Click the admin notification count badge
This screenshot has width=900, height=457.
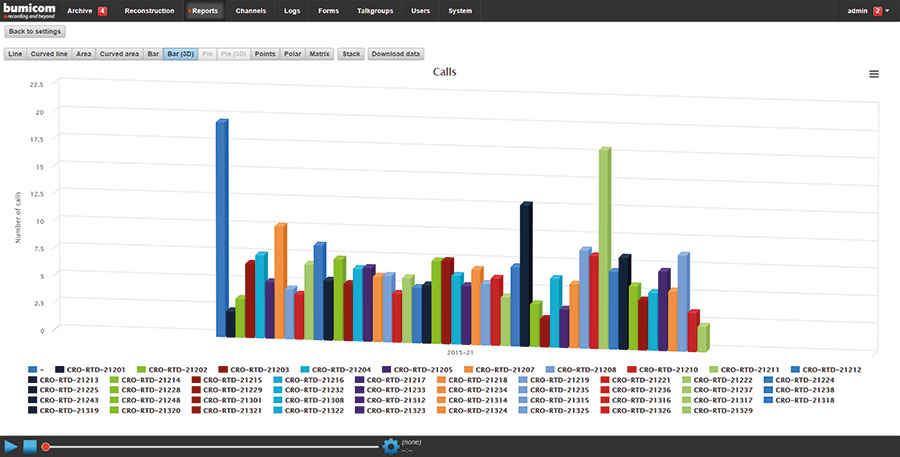pos(877,11)
